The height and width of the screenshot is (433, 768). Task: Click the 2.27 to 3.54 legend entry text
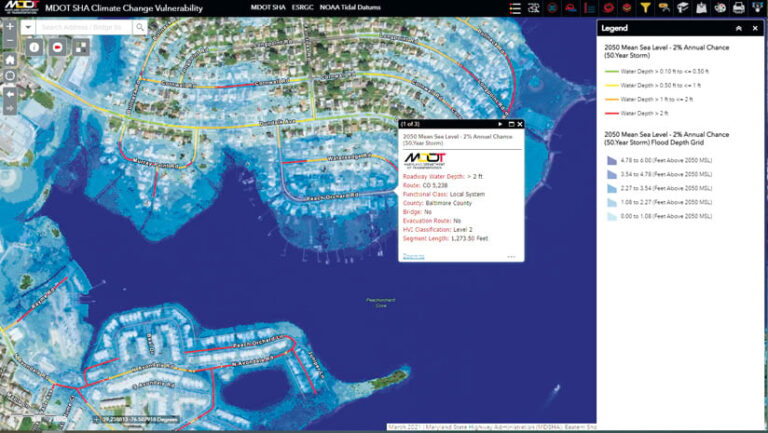tap(666, 188)
